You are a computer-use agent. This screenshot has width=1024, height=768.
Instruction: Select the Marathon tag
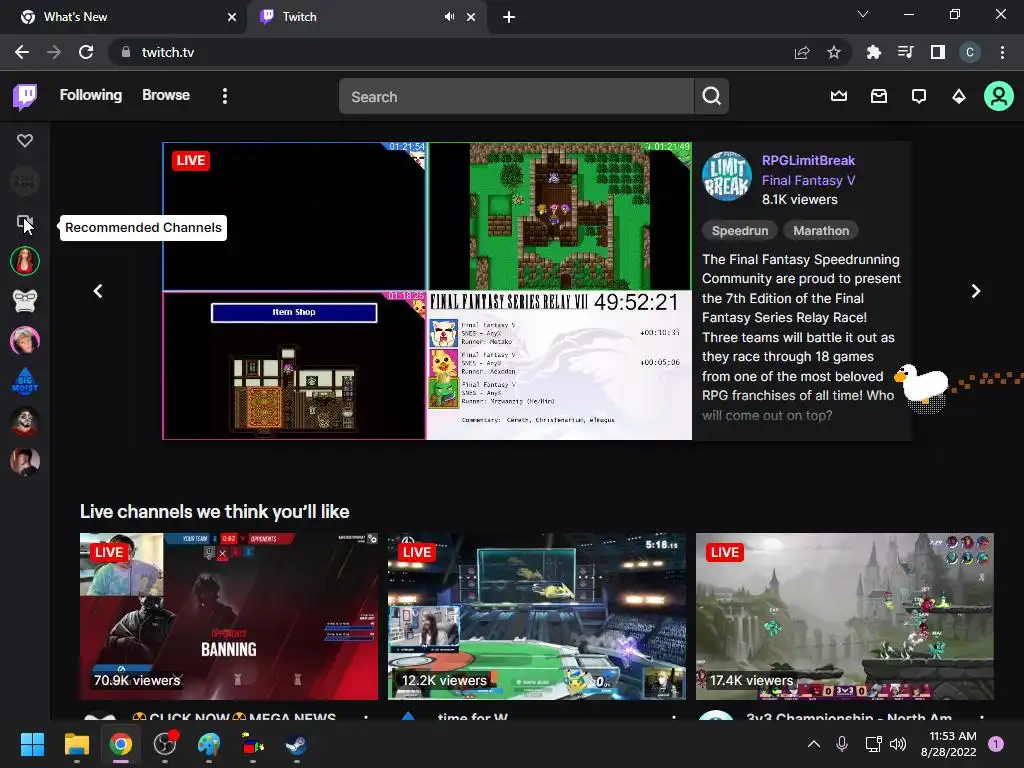coord(821,231)
